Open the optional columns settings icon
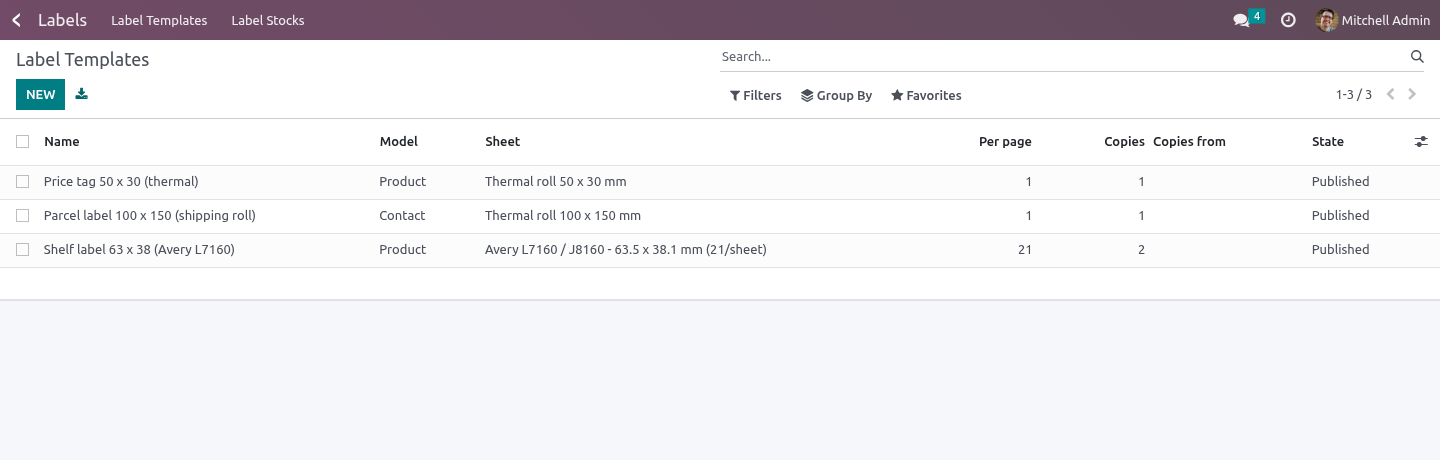This screenshot has height=460, width=1440. pyautogui.click(x=1421, y=142)
